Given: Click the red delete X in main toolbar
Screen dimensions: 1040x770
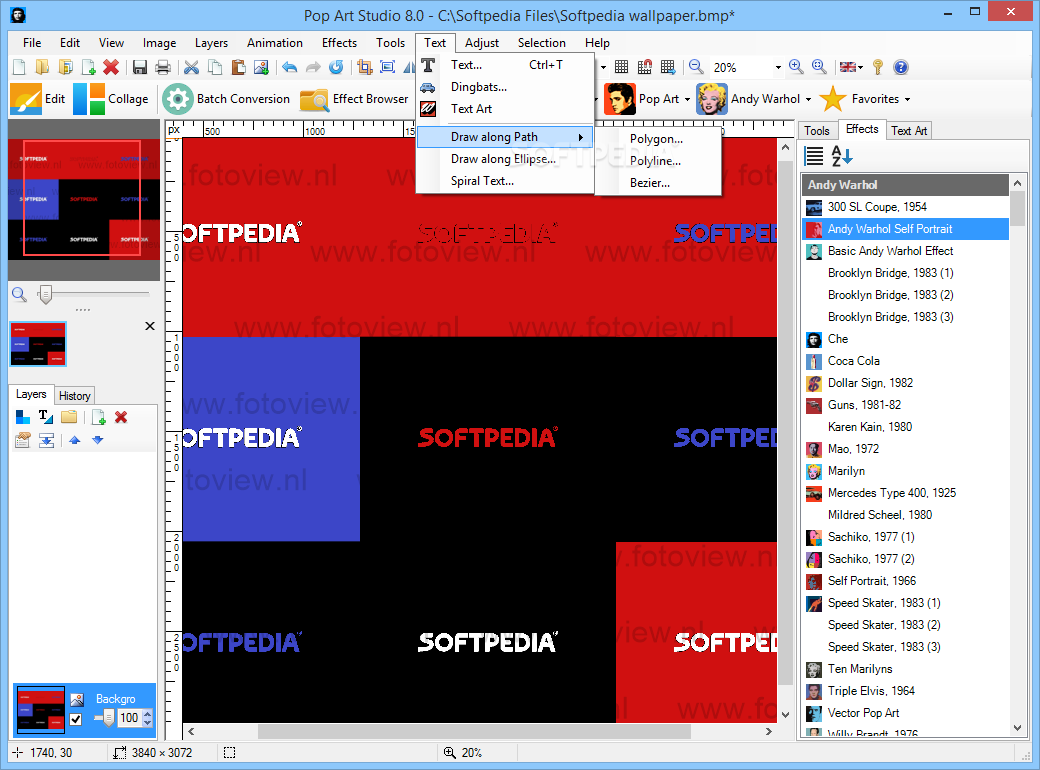Looking at the screenshot, I should point(111,67).
